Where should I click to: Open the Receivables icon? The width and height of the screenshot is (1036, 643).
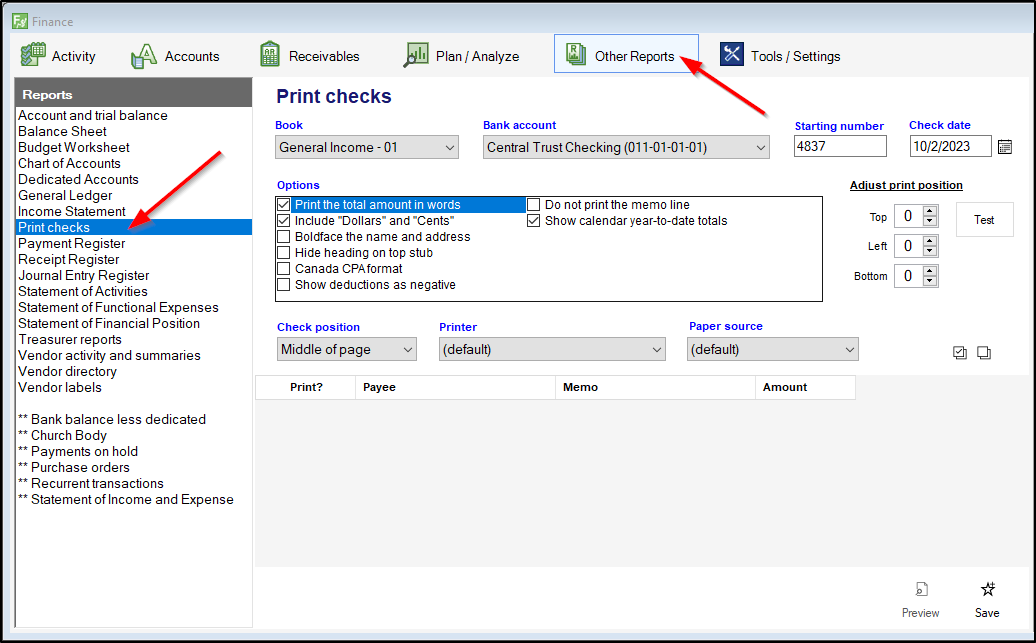pos(270,55)
